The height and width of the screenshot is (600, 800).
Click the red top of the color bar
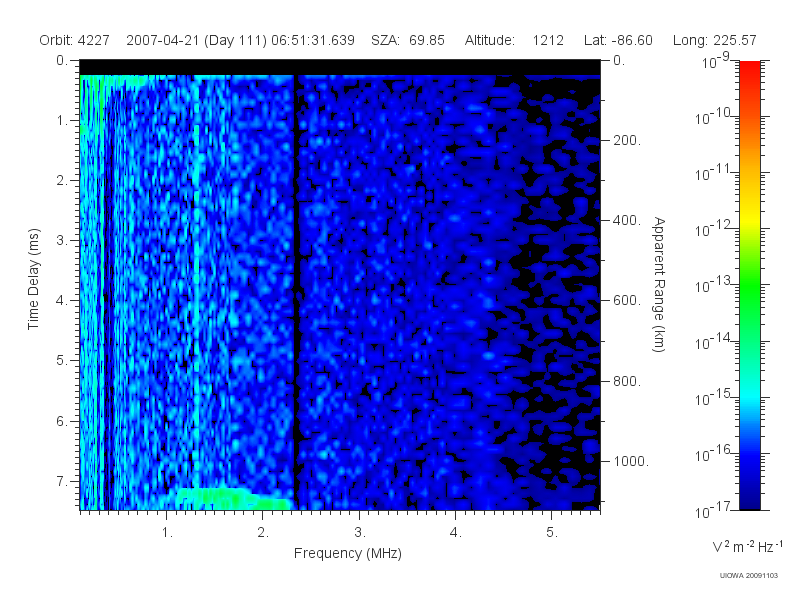(x=750, y=69)
